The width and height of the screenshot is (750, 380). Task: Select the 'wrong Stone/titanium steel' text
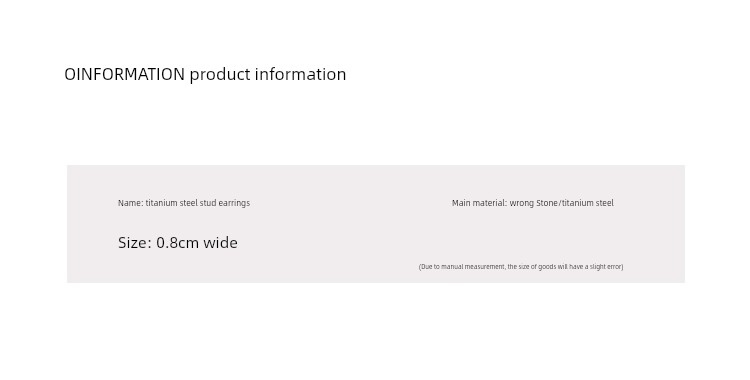click(x=562, y=203)
